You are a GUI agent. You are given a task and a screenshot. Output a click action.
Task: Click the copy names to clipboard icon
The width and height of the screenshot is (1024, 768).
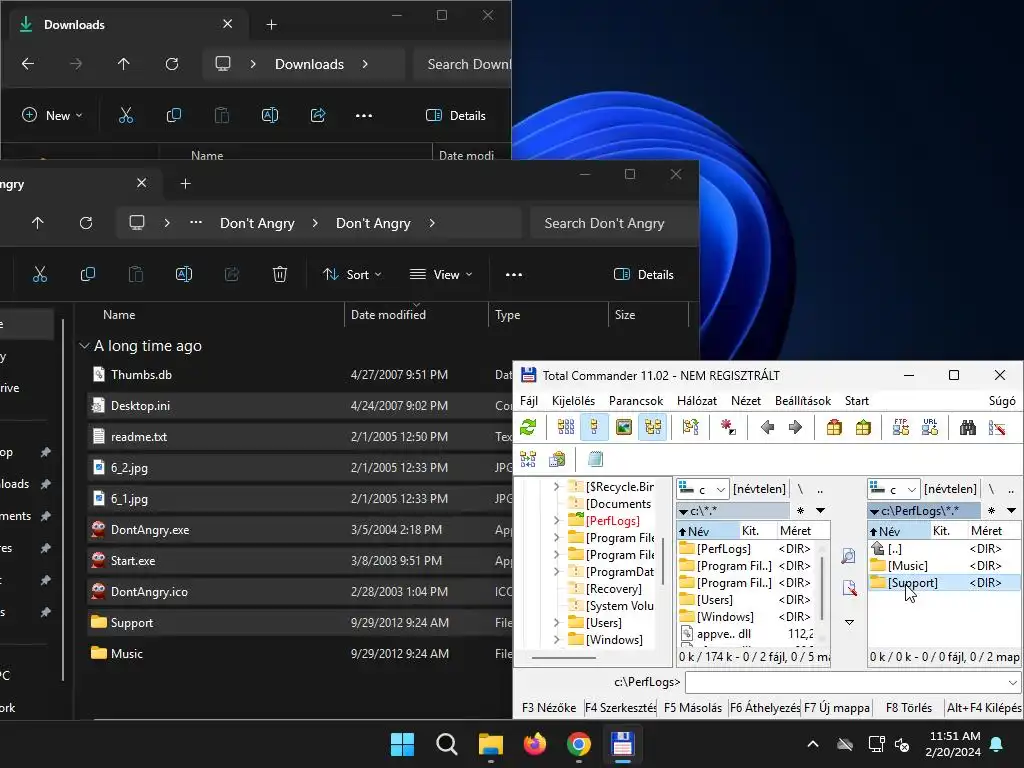click(x=557, y=459)
